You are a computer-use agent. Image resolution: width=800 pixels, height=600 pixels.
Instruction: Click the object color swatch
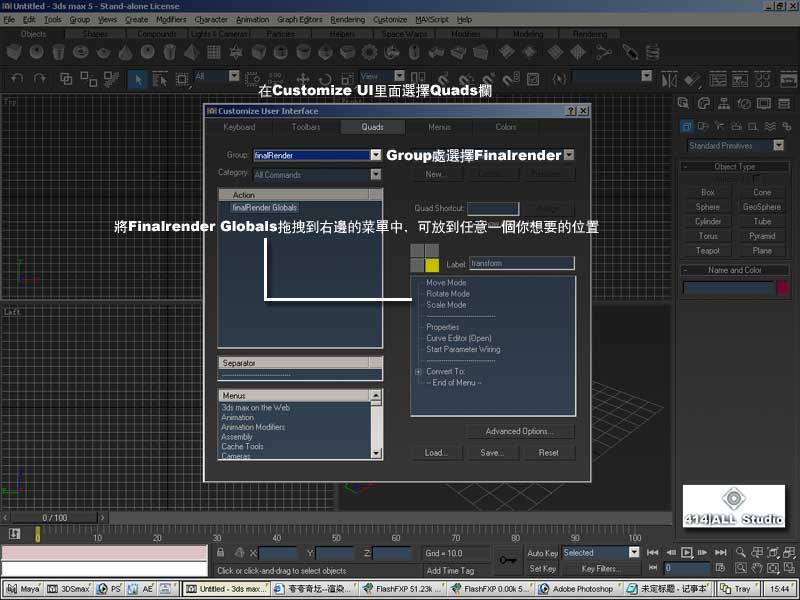pyautogui.click(x=782, y=288)
